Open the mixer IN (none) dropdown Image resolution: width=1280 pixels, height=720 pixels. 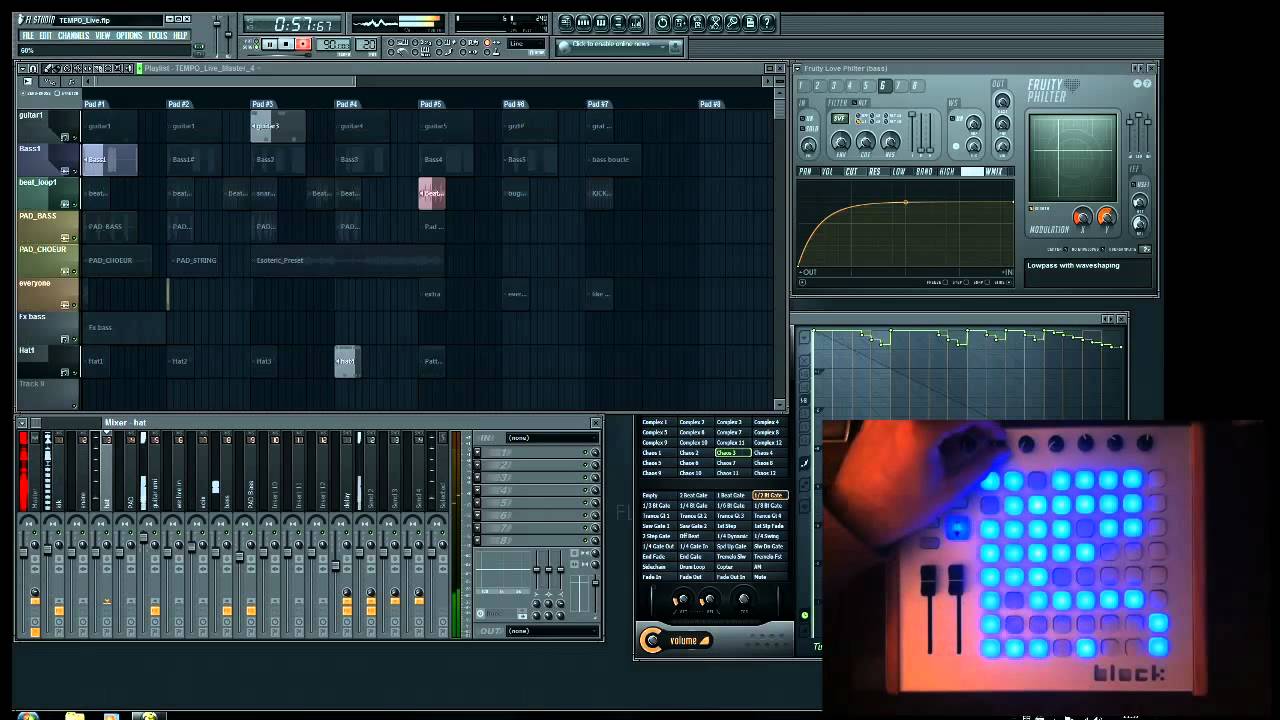tap(550, 438)
